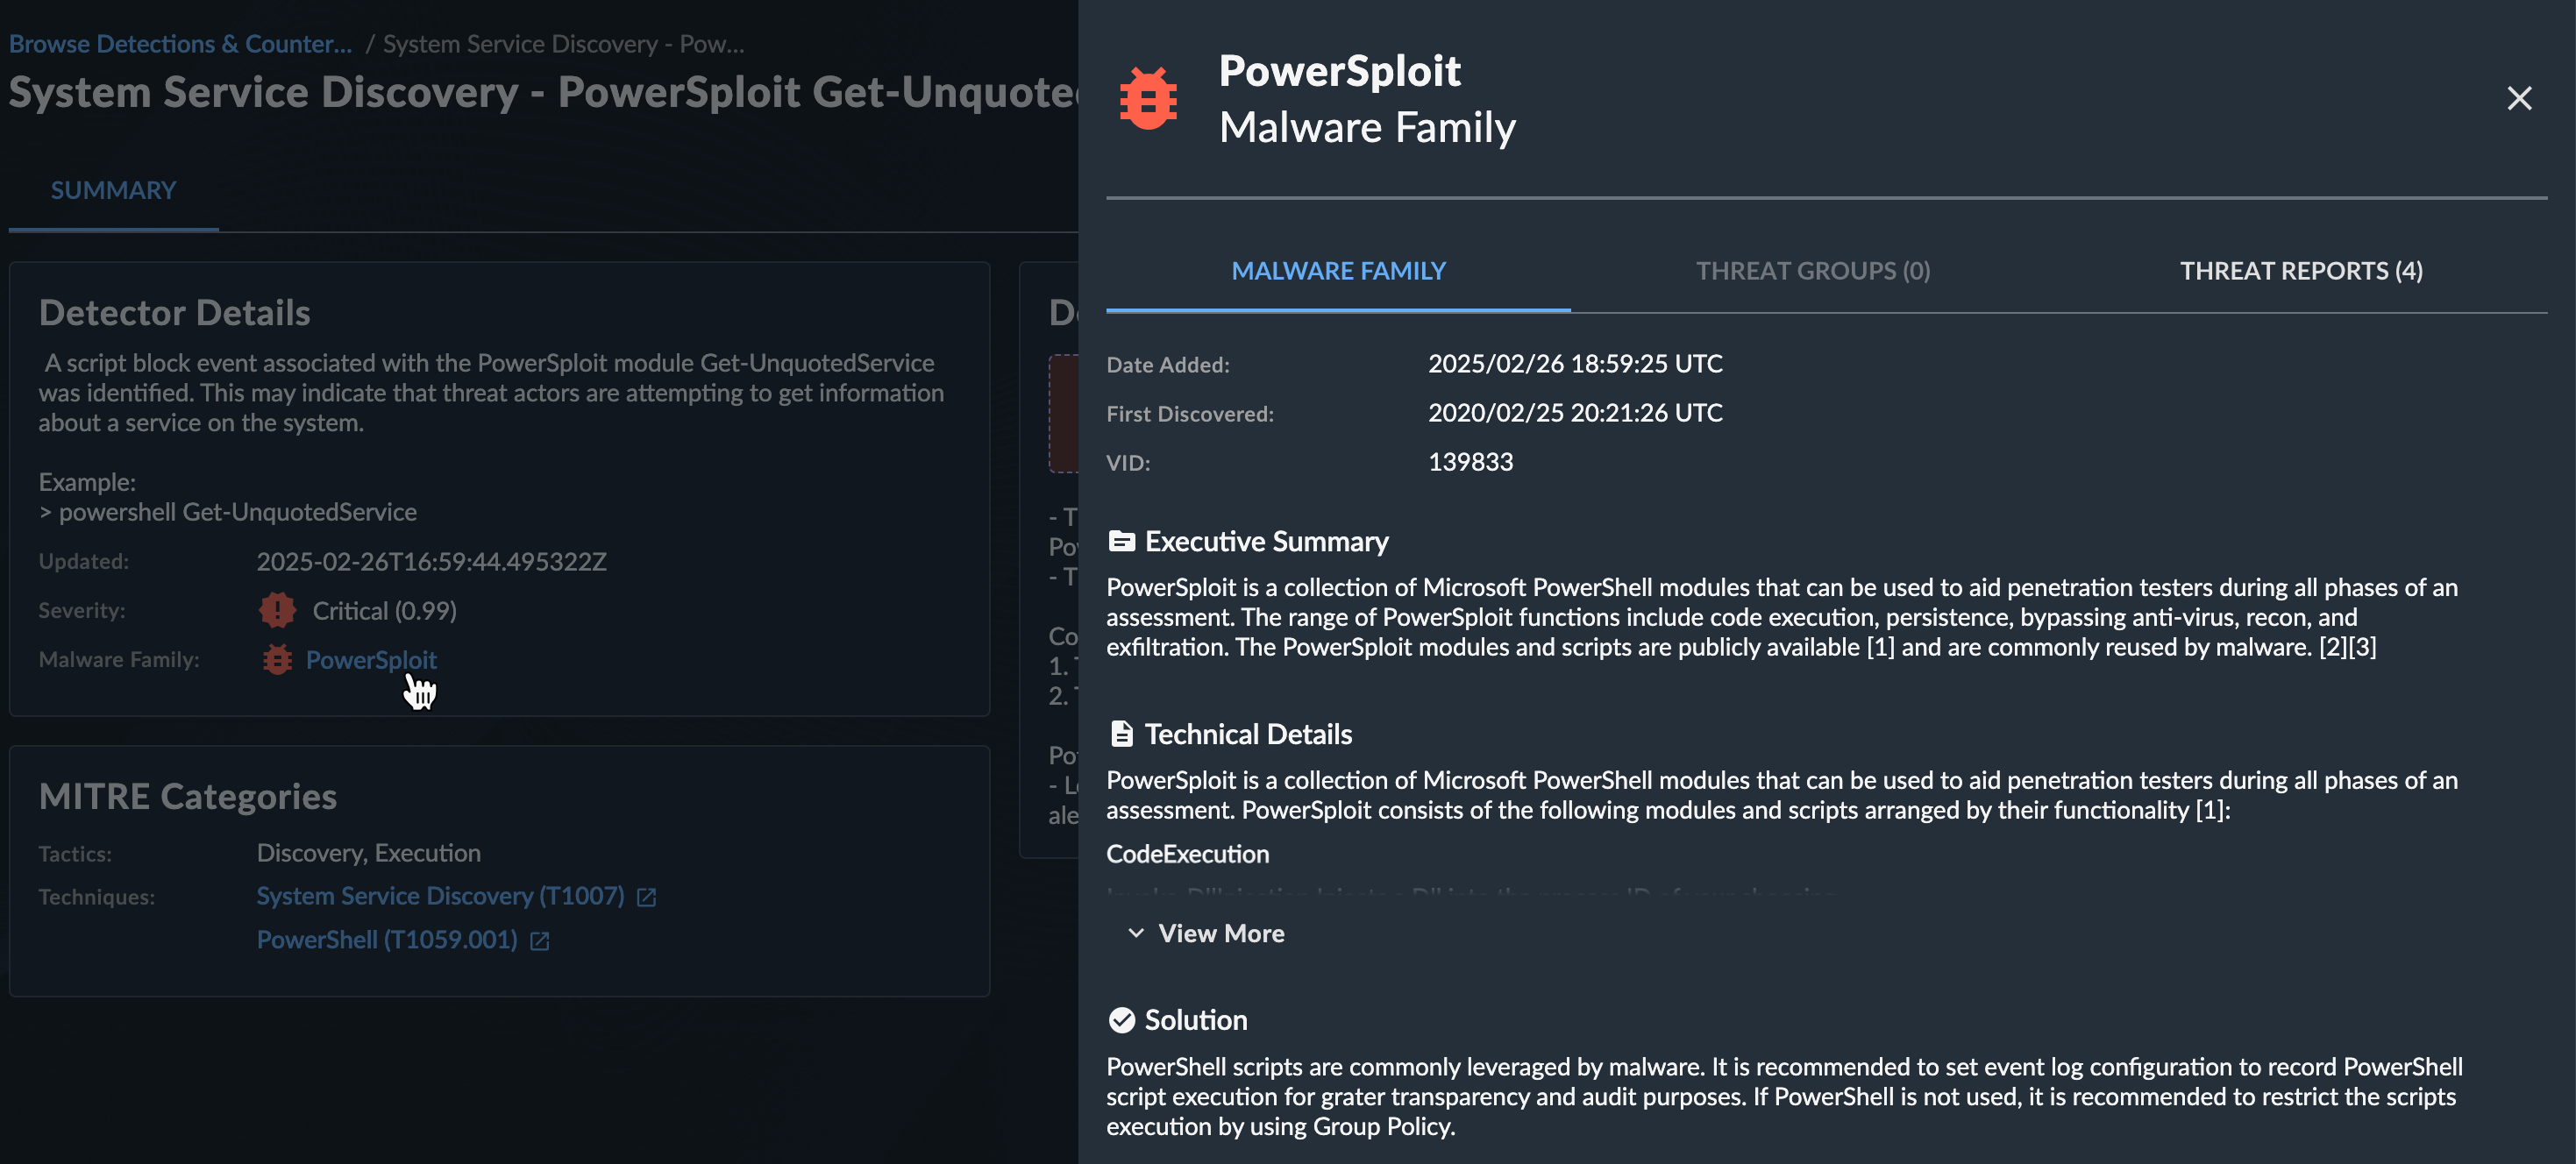Click the PowerSploit malware bug icon in the panel header
2576x1164 pixels.
point(1148,98)
